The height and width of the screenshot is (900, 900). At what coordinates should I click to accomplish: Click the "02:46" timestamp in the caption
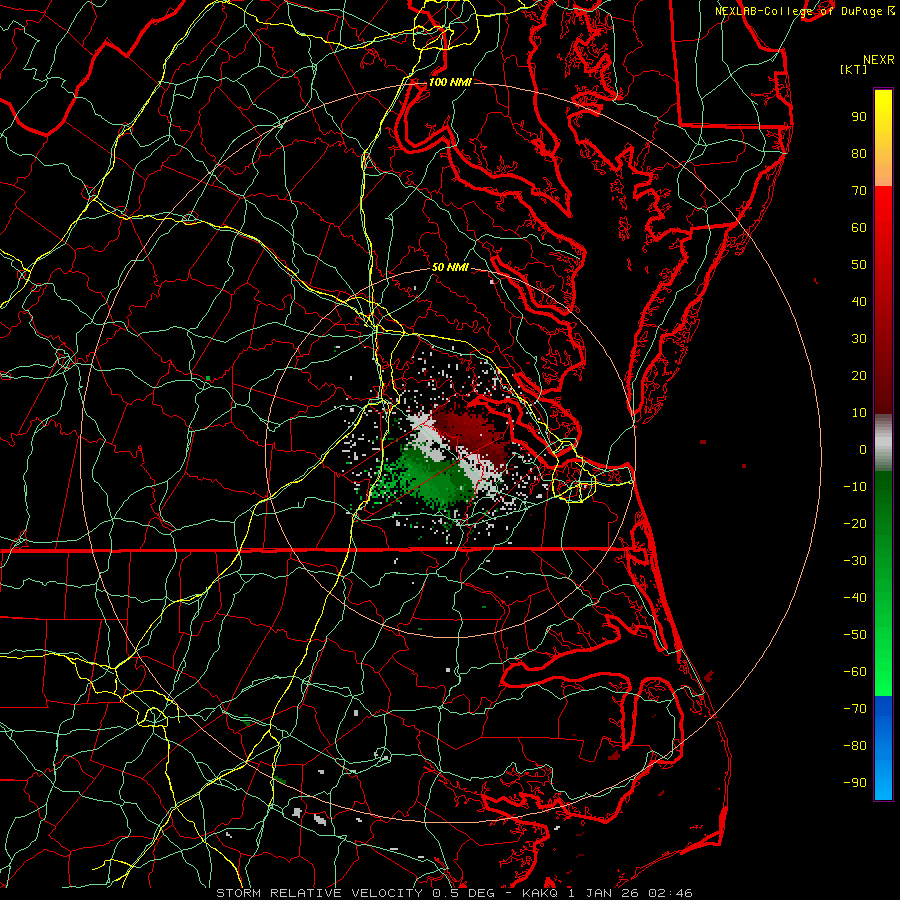tap(670, 893)
